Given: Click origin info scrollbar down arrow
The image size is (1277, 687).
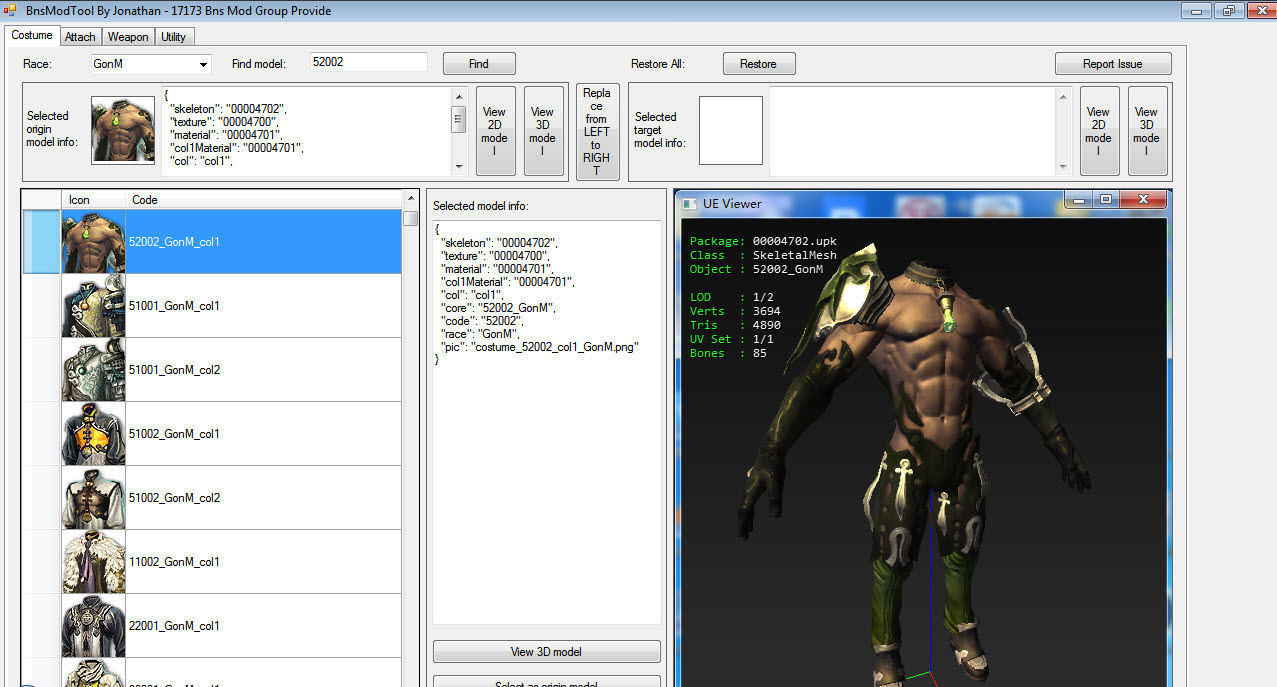Looking at the screenshot, I should 459,167.
